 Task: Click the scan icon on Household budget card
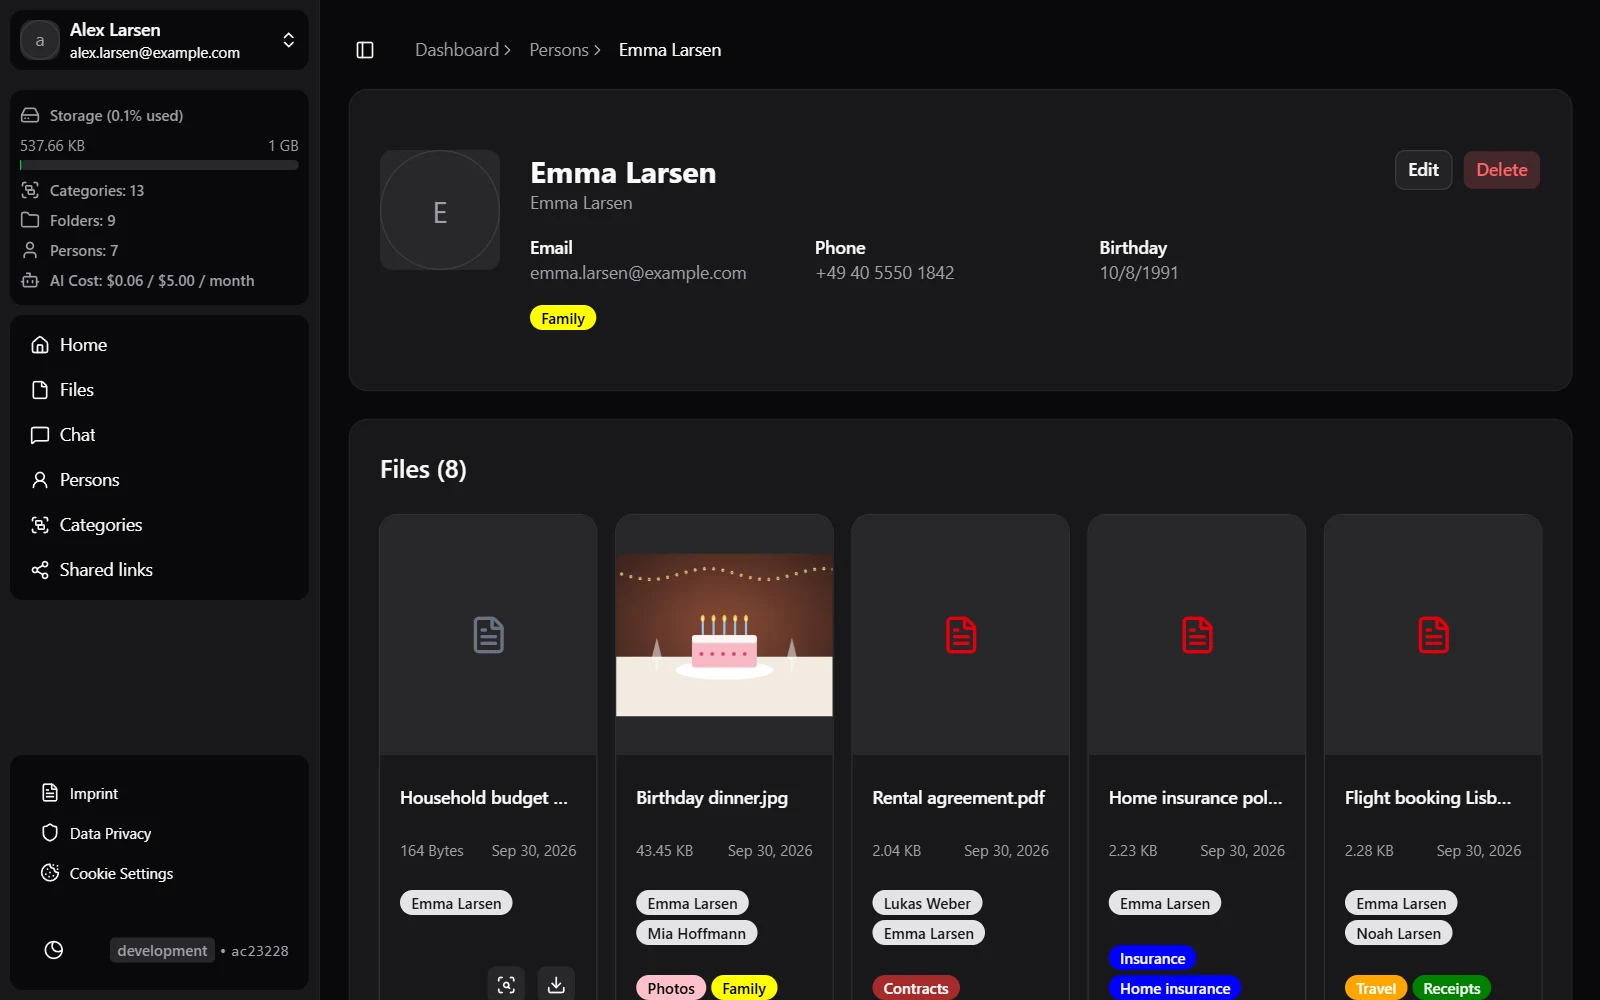506,985
